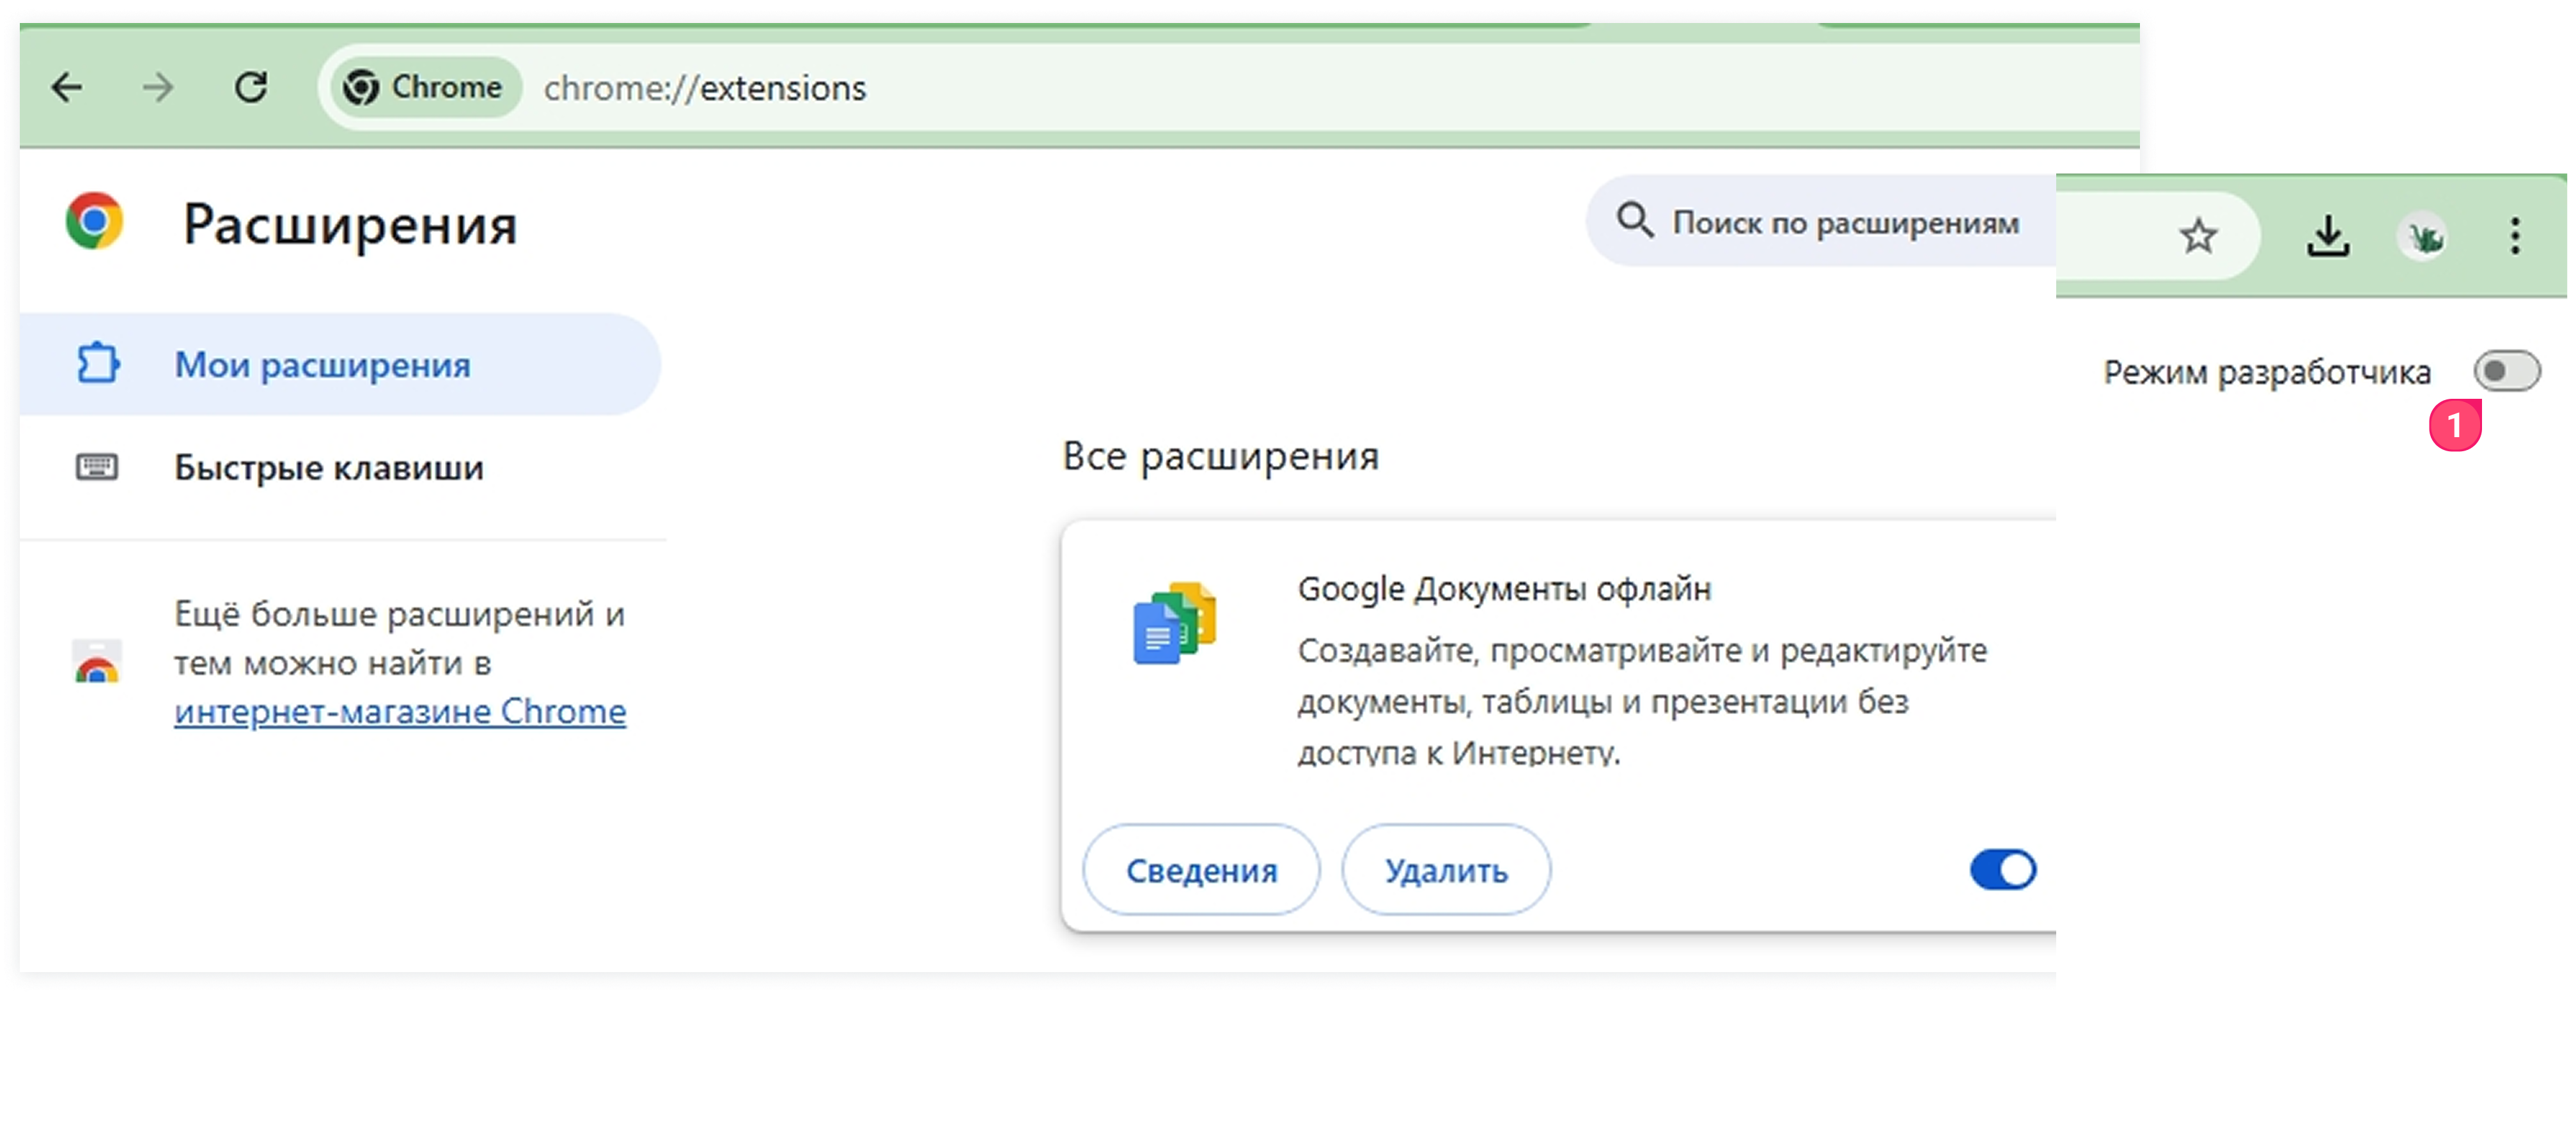Select Google Документы офлайн title

click(x=1504, y=589)
